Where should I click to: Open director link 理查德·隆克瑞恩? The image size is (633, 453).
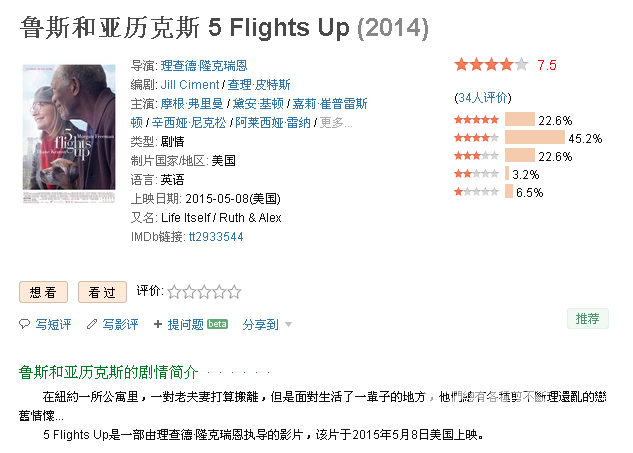coord(204,65)
